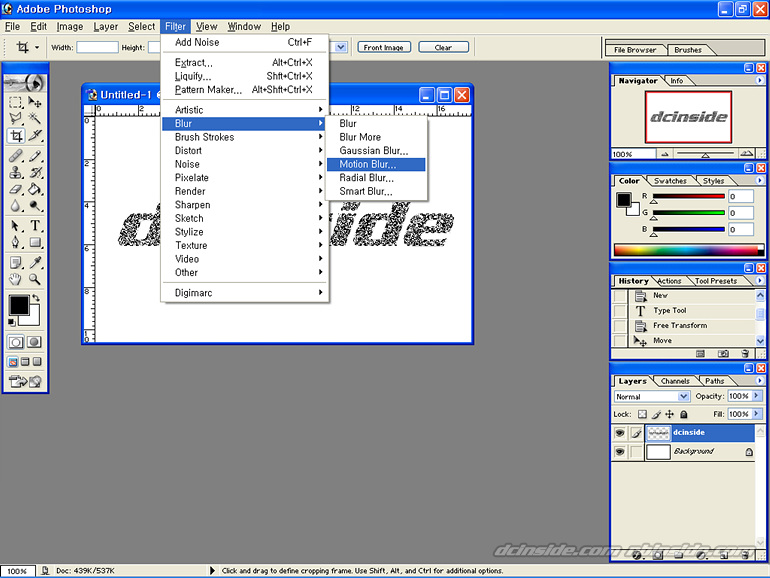770x578 pixels.
Task: Open the Crop tool preset picker arrow
Action: tap(37, 47)
